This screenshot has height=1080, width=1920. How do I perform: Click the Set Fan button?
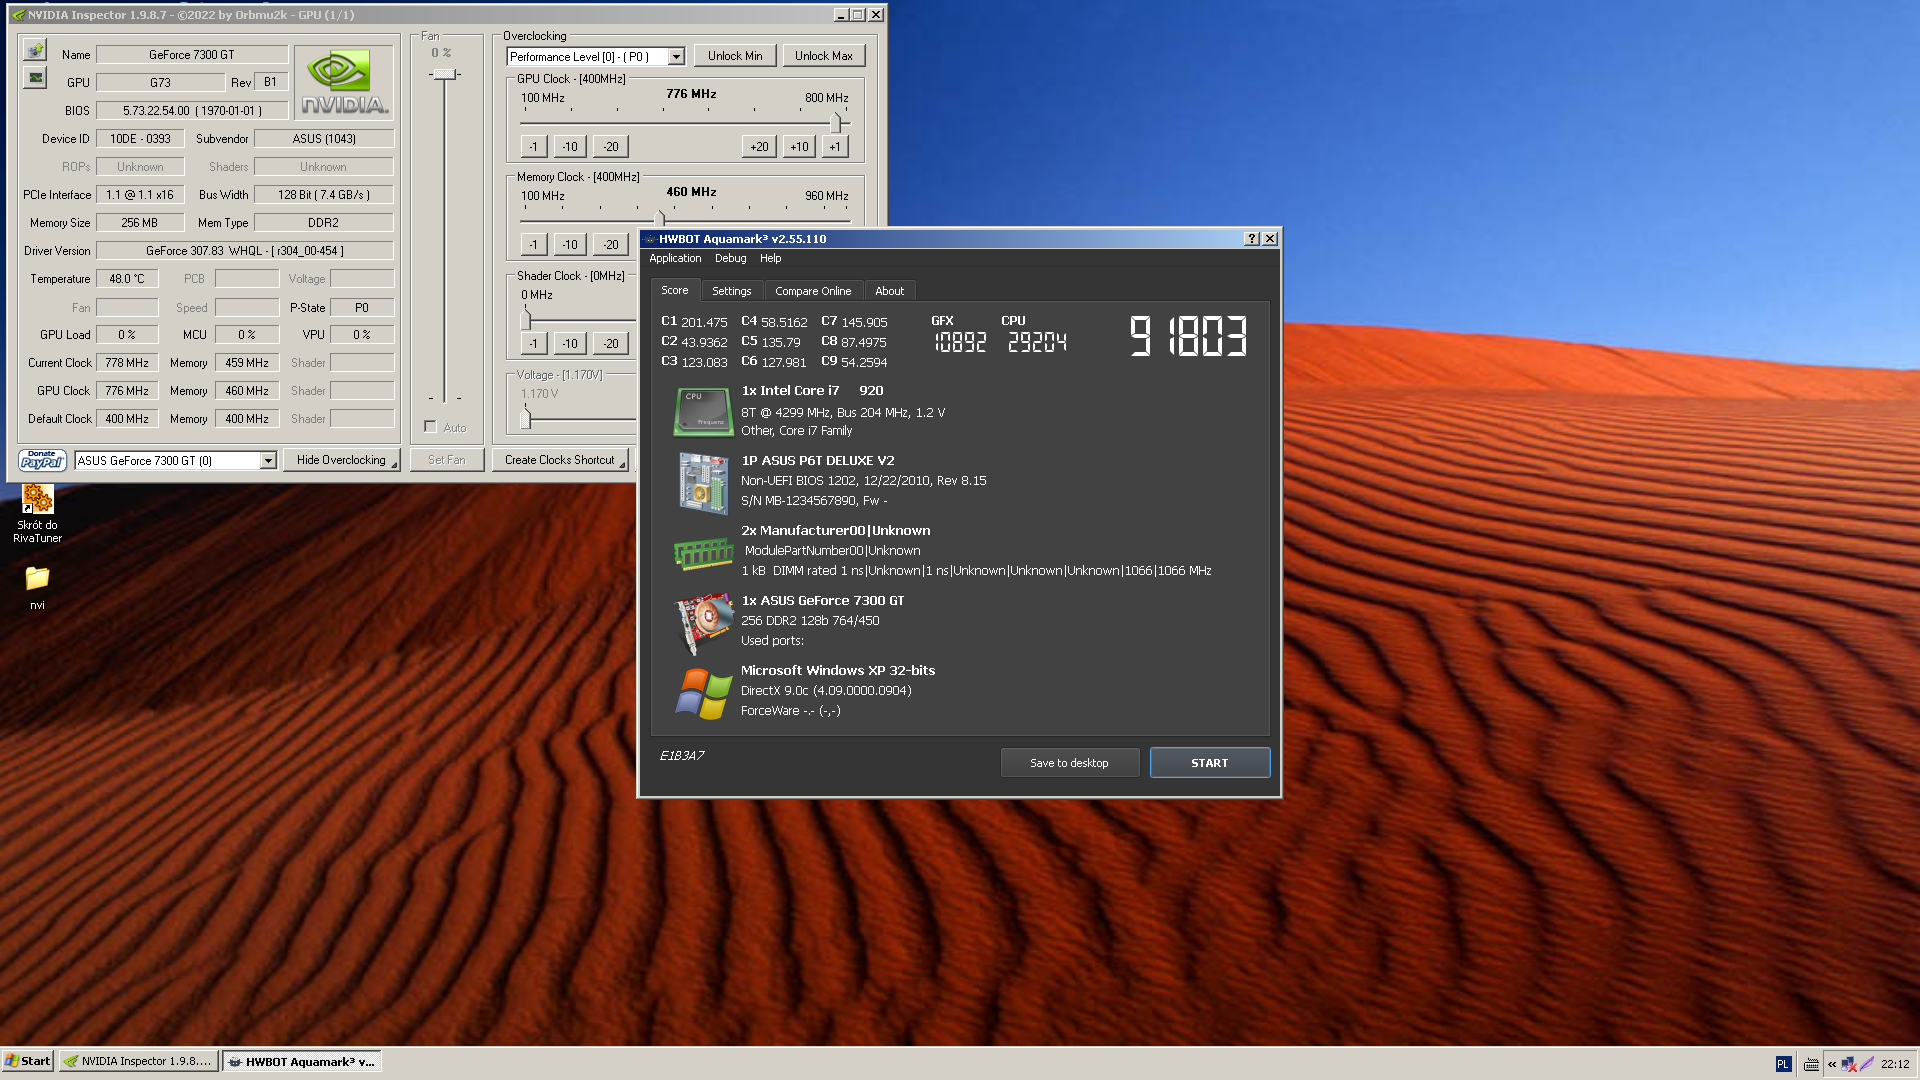[447, 460]
